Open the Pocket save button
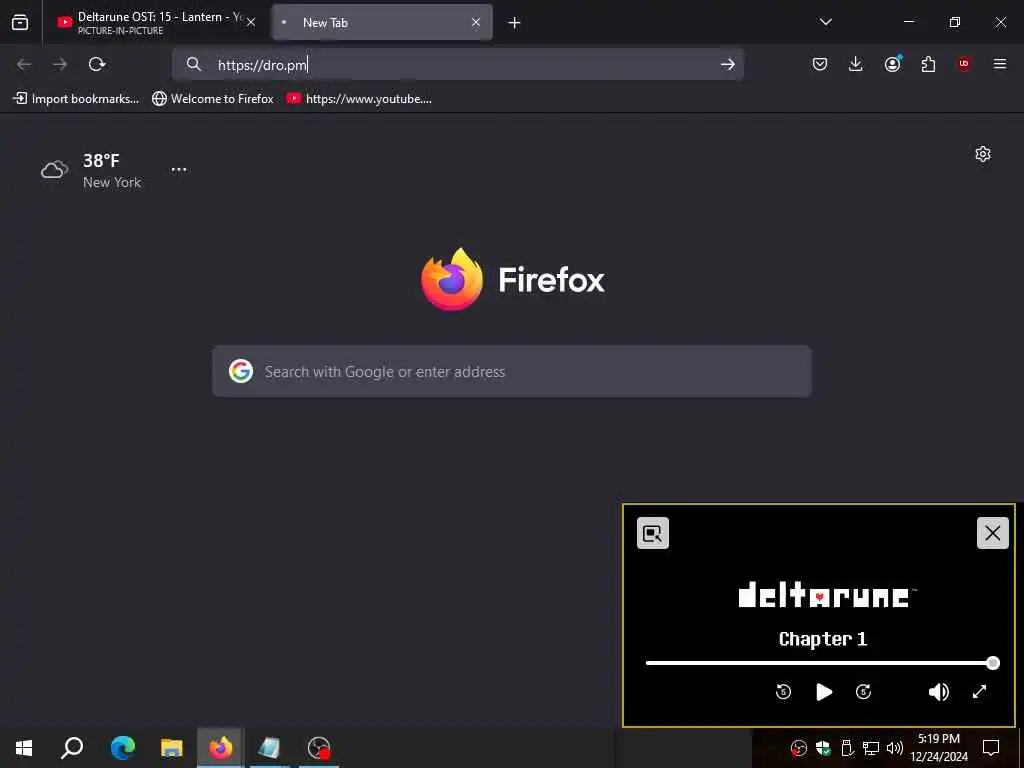Viewport: 1024px width, 768px height. (820, 64)
